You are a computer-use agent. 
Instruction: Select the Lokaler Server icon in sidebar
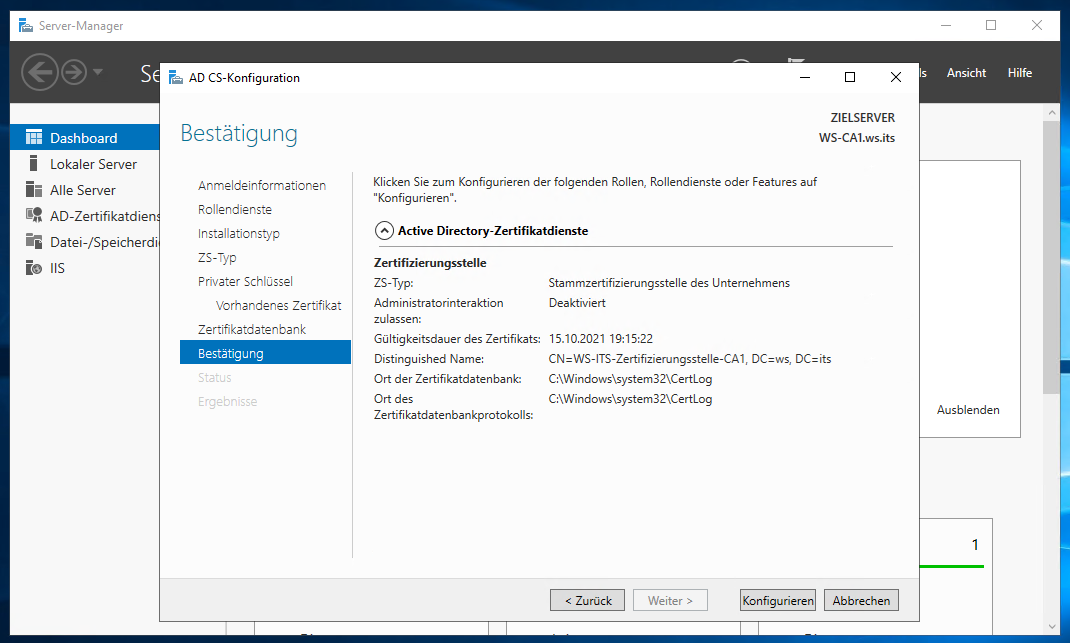coord(33,164)
